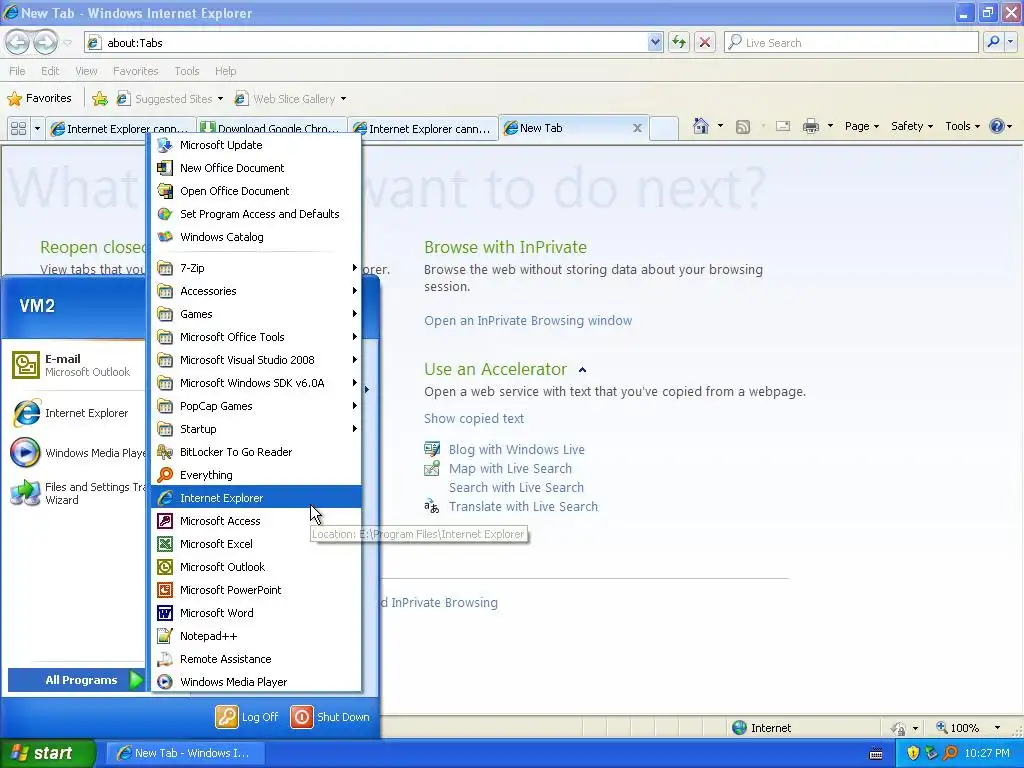Open E-mail Microsoft Outlook pinned item
The image size is (1024, 768).
pos(74,365)
